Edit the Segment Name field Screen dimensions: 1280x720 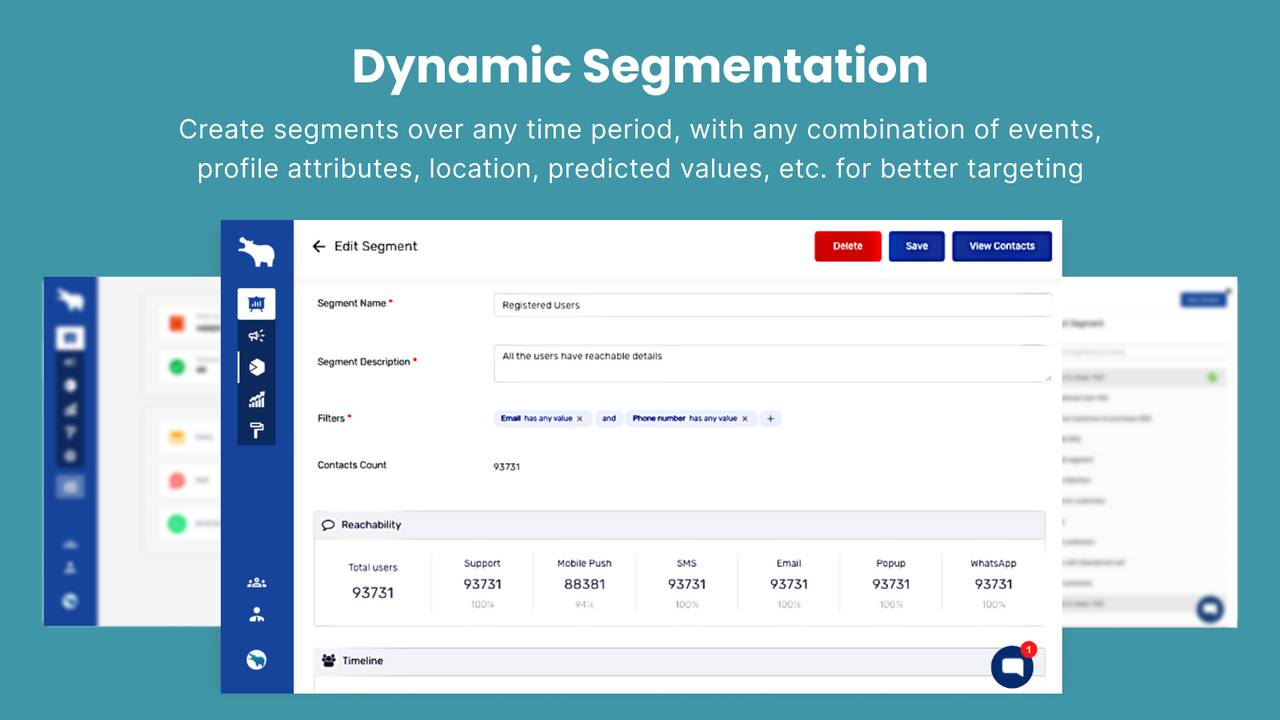[x=773, y=305]
